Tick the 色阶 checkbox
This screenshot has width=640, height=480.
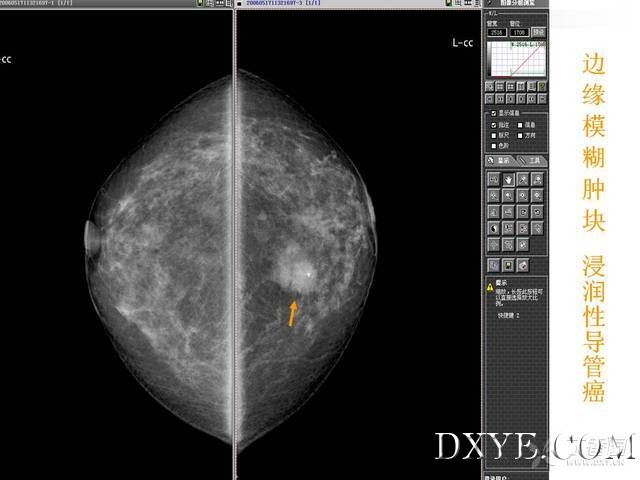click(493, 146)
